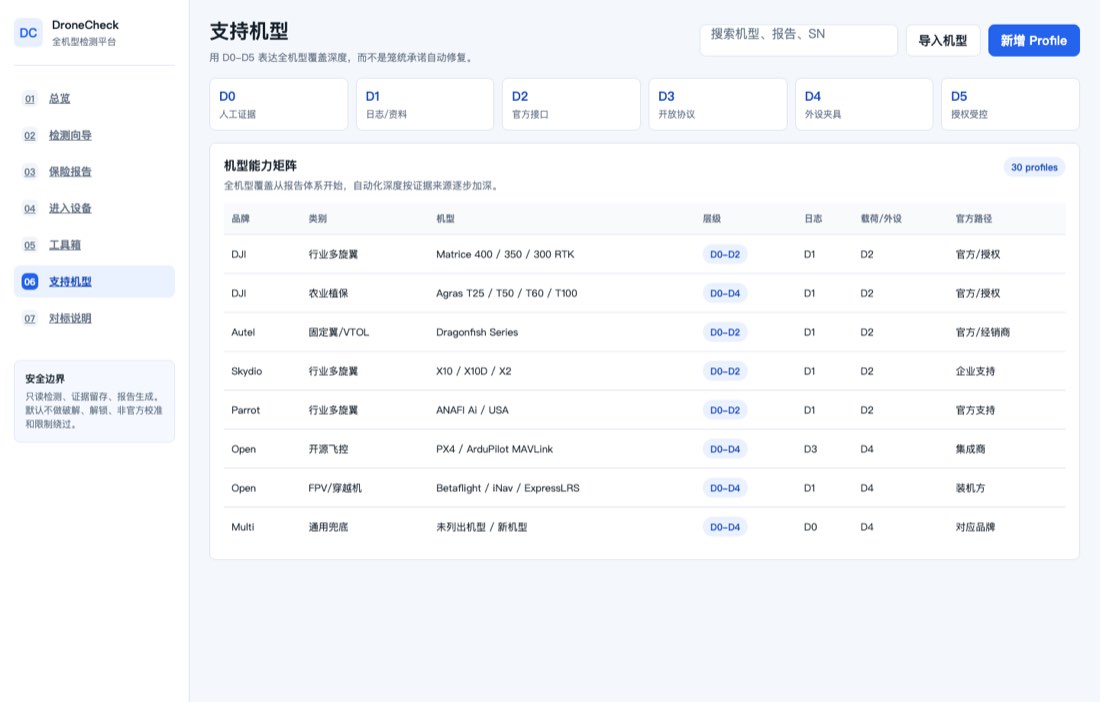This screenshot has height=702, width=1100.
Task: Click Parrot brand cell
Action: point(246,410)
